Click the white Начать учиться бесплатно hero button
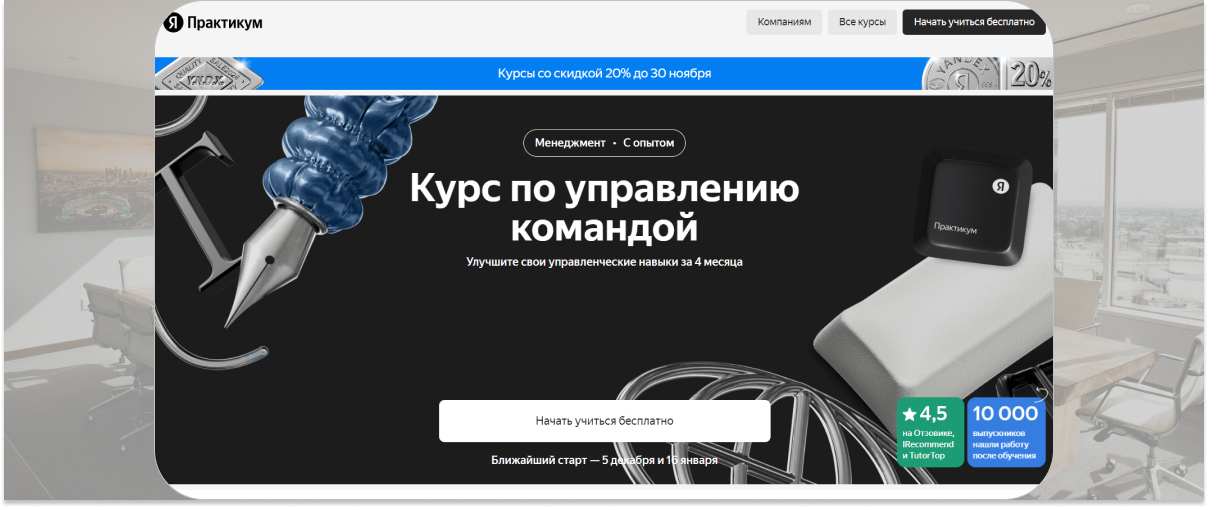The image size is (1208, 508). tap(604, 421)
